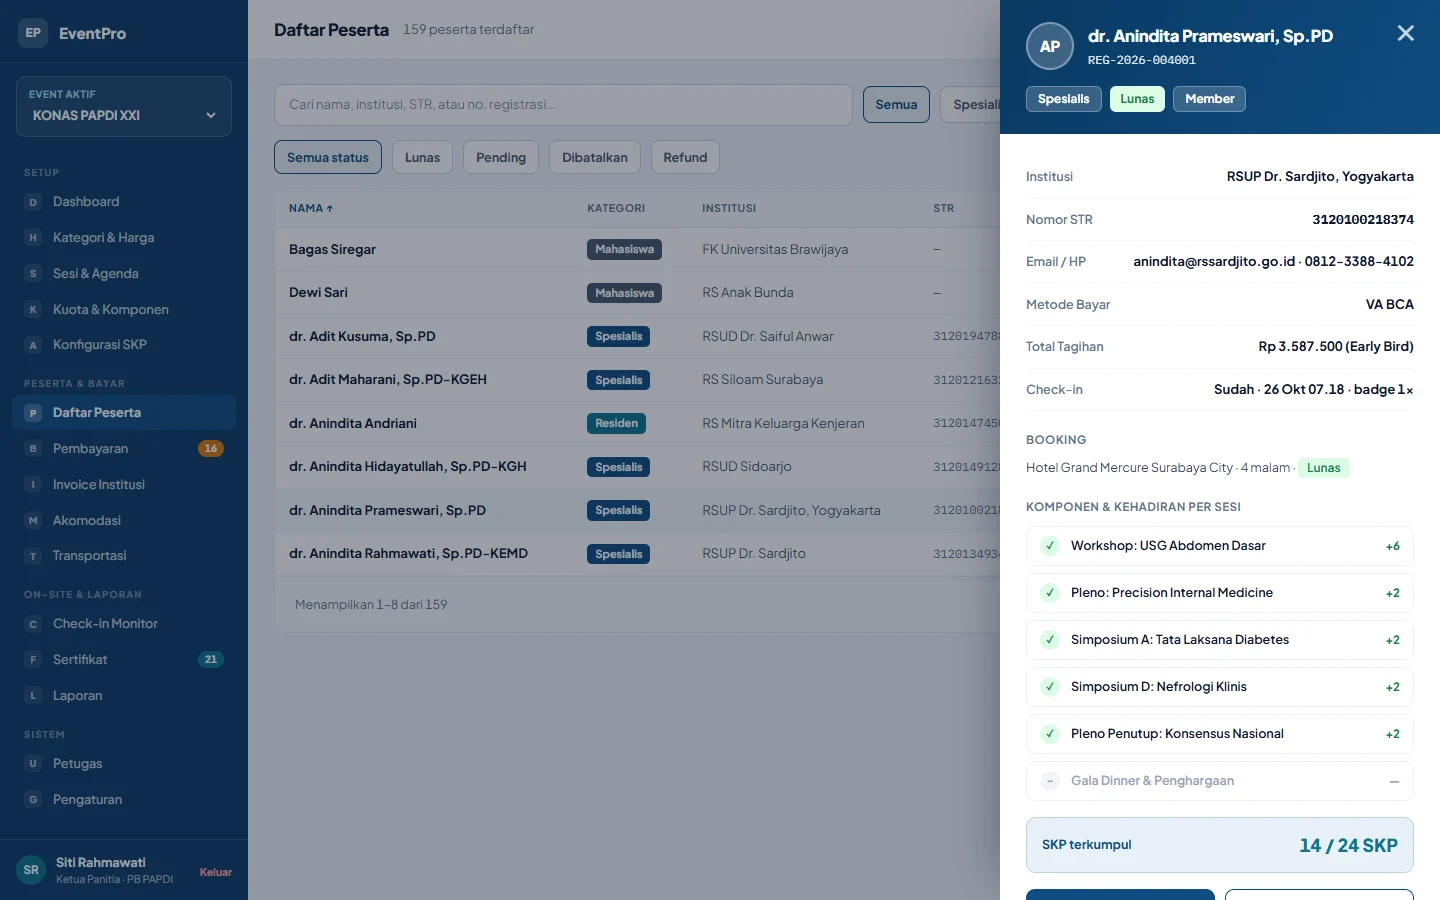Select the Semua category filter
This screenshot has width=1440, height=900.
pos(896,104)
